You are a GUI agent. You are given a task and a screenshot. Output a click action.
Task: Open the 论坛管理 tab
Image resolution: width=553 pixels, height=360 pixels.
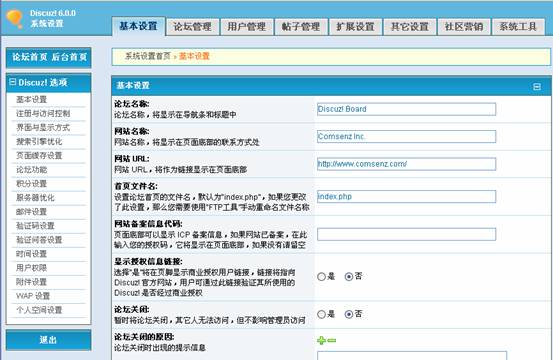(192, 27)
